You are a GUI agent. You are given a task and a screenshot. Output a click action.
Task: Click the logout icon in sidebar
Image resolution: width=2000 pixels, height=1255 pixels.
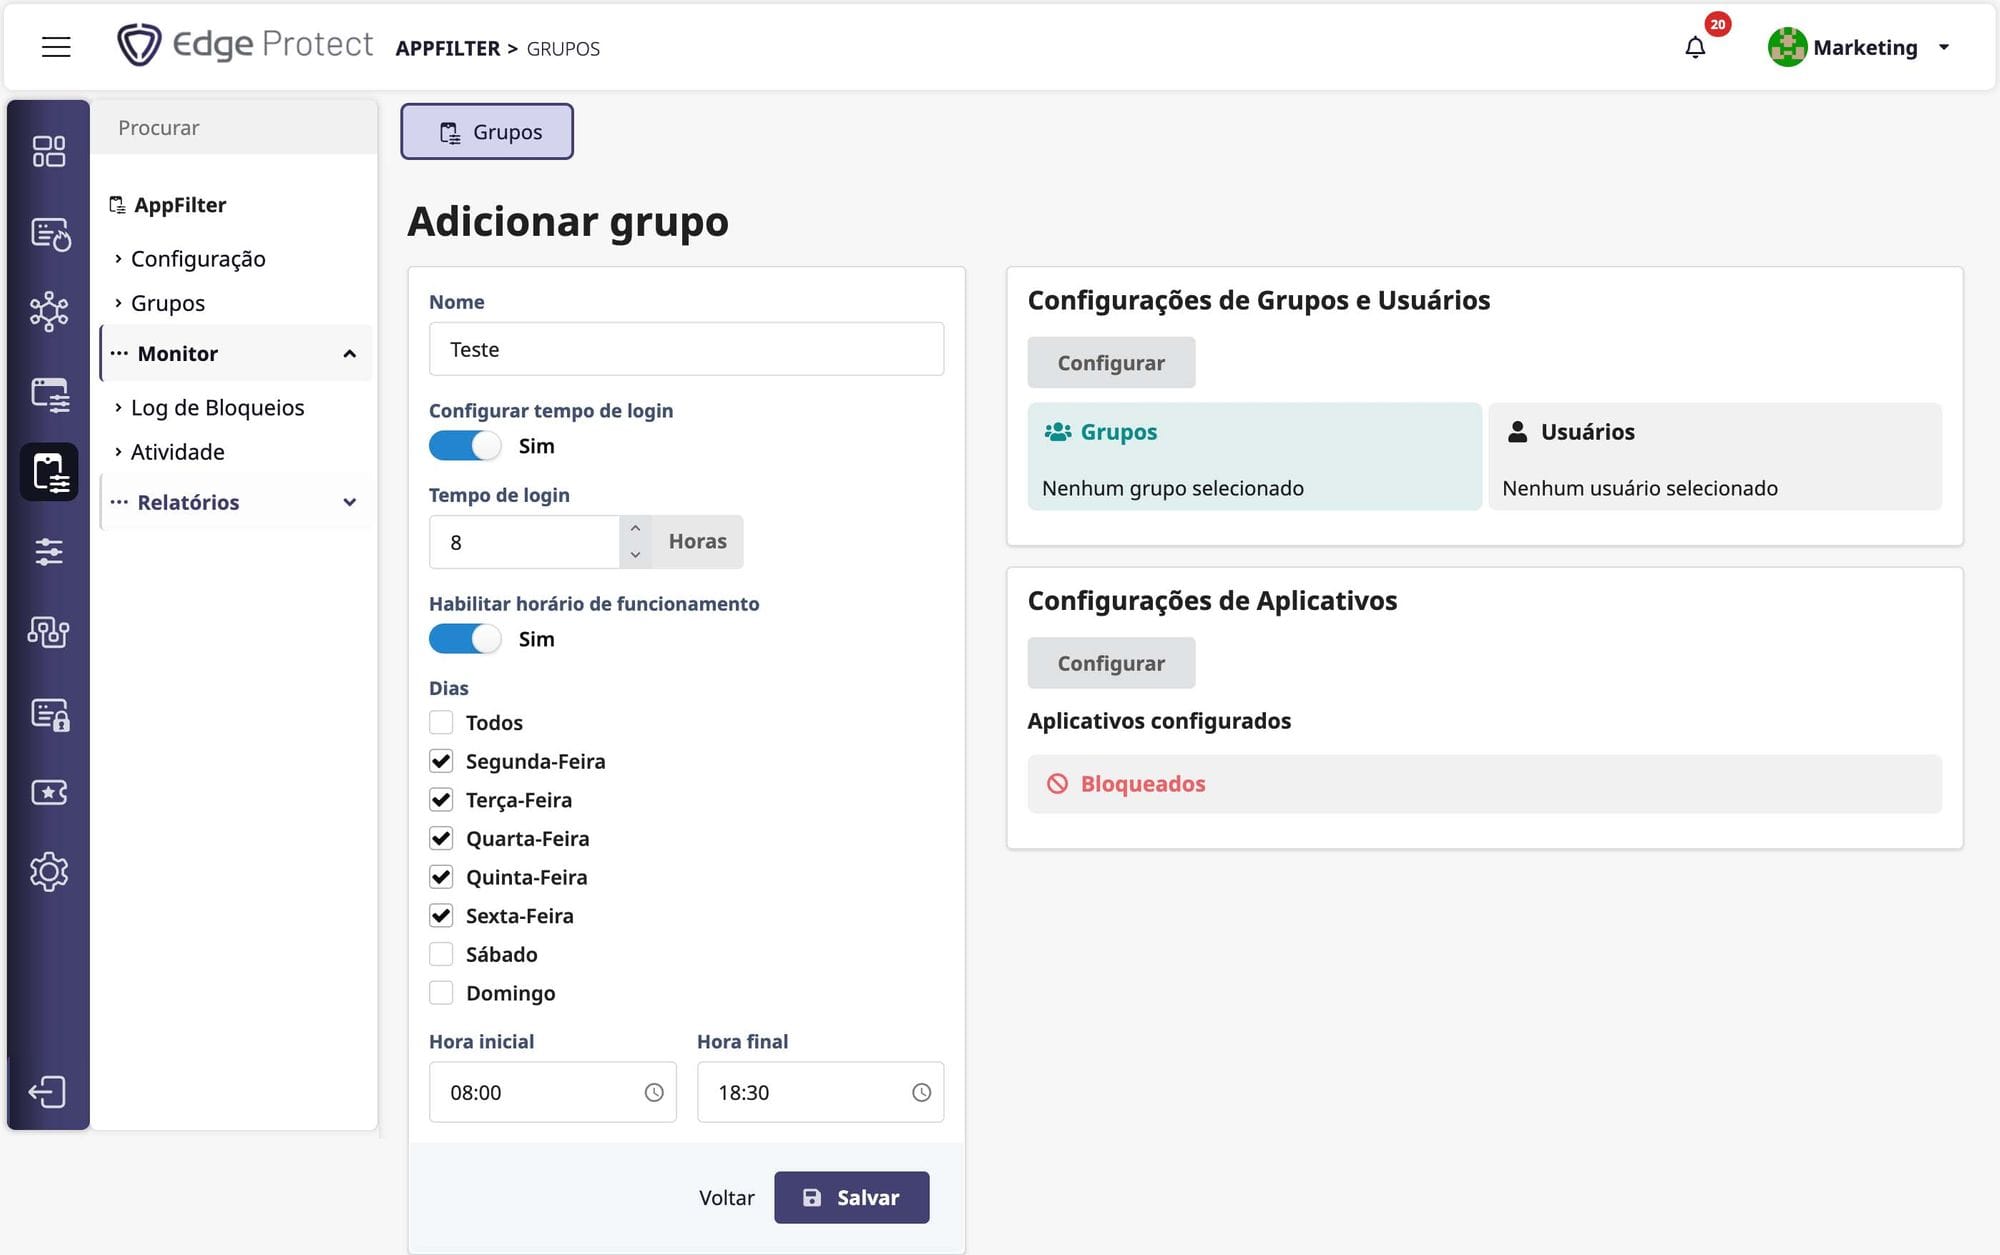tap(48, 1091)
